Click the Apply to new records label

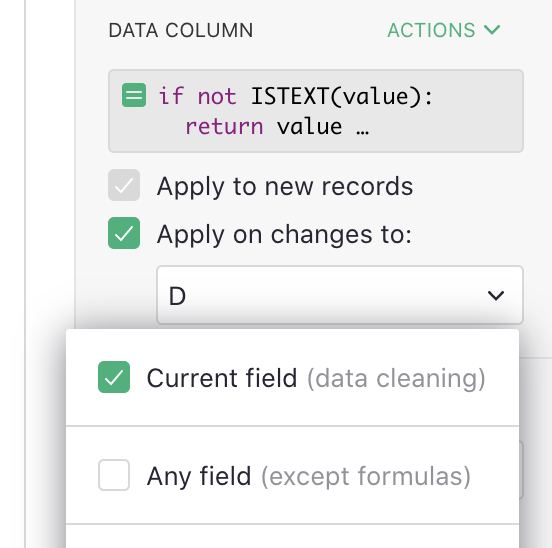pos(285,186)
